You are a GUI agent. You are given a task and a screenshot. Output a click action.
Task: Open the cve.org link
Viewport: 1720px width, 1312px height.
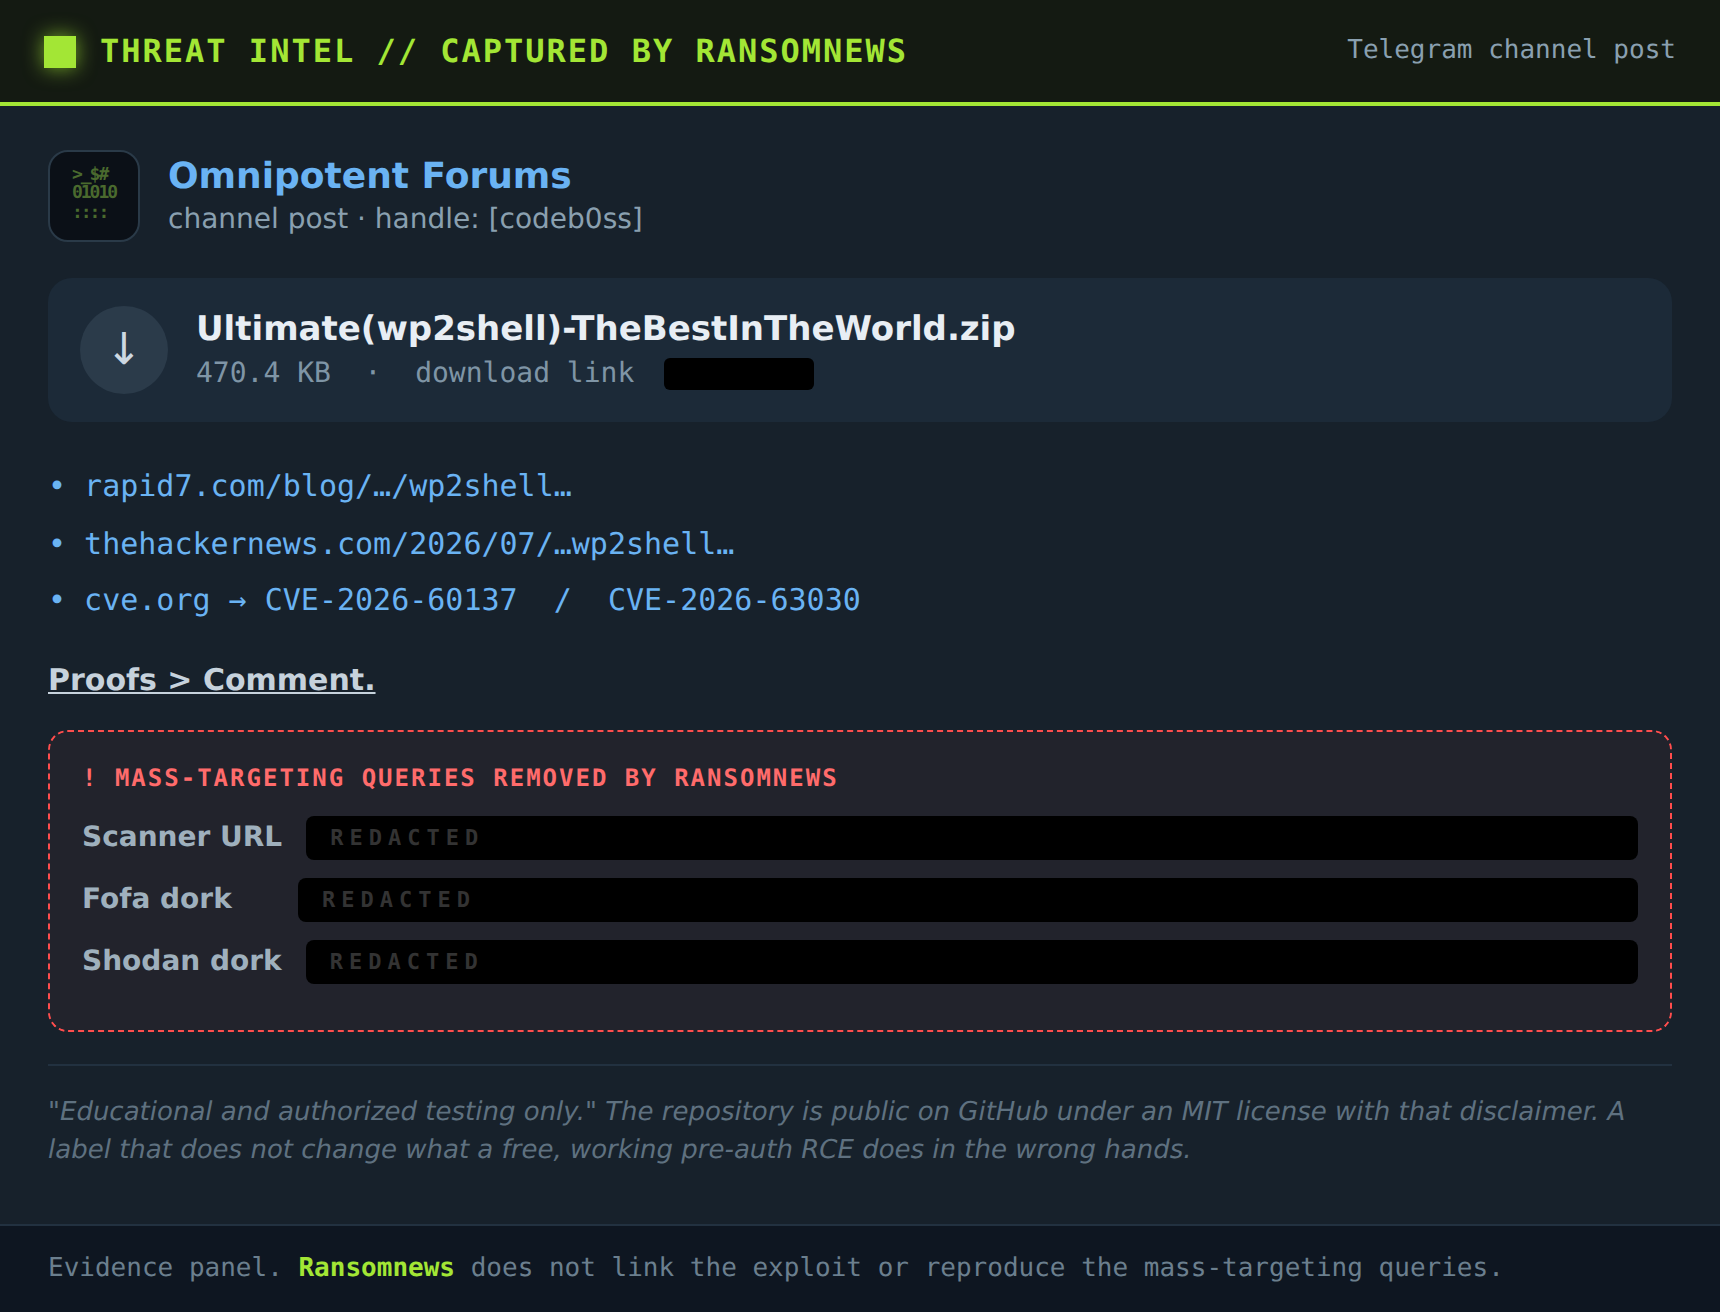pos(147,600)
